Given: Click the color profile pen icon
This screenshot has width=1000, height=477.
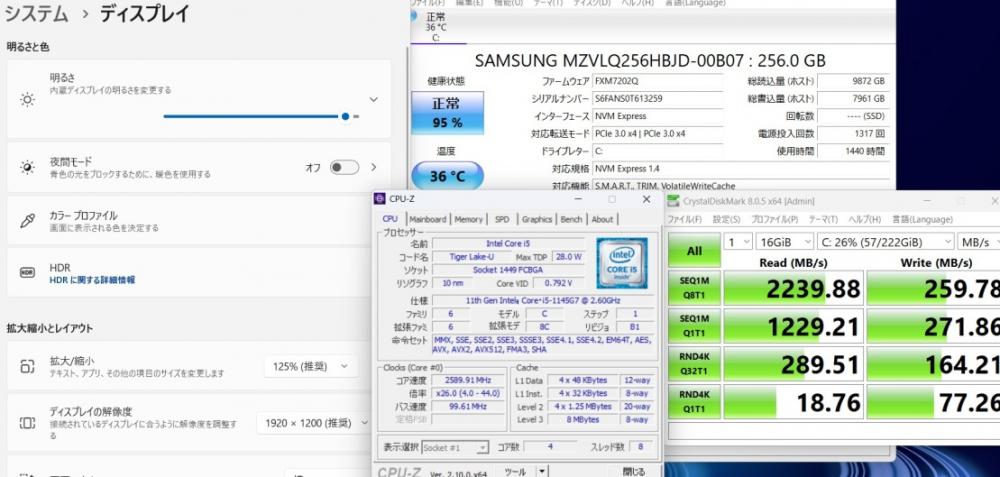Looking at the screenshot, I should tap(28, 221).
